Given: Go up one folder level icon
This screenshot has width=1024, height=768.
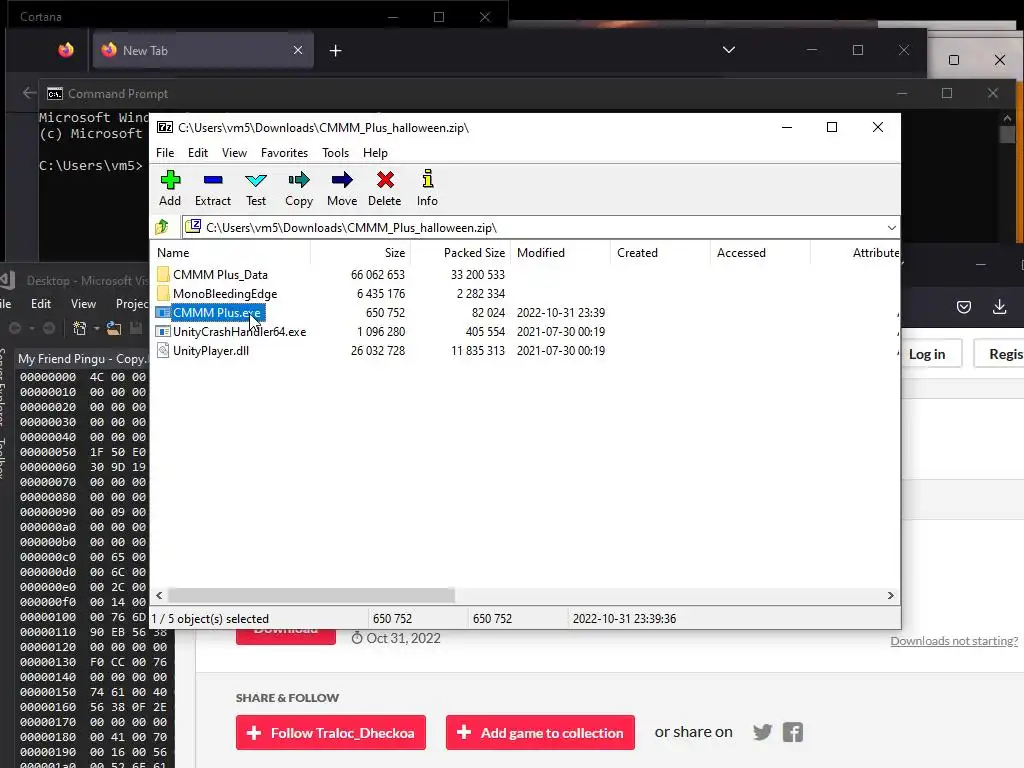Looking at the screenshot, I should 163,227.
